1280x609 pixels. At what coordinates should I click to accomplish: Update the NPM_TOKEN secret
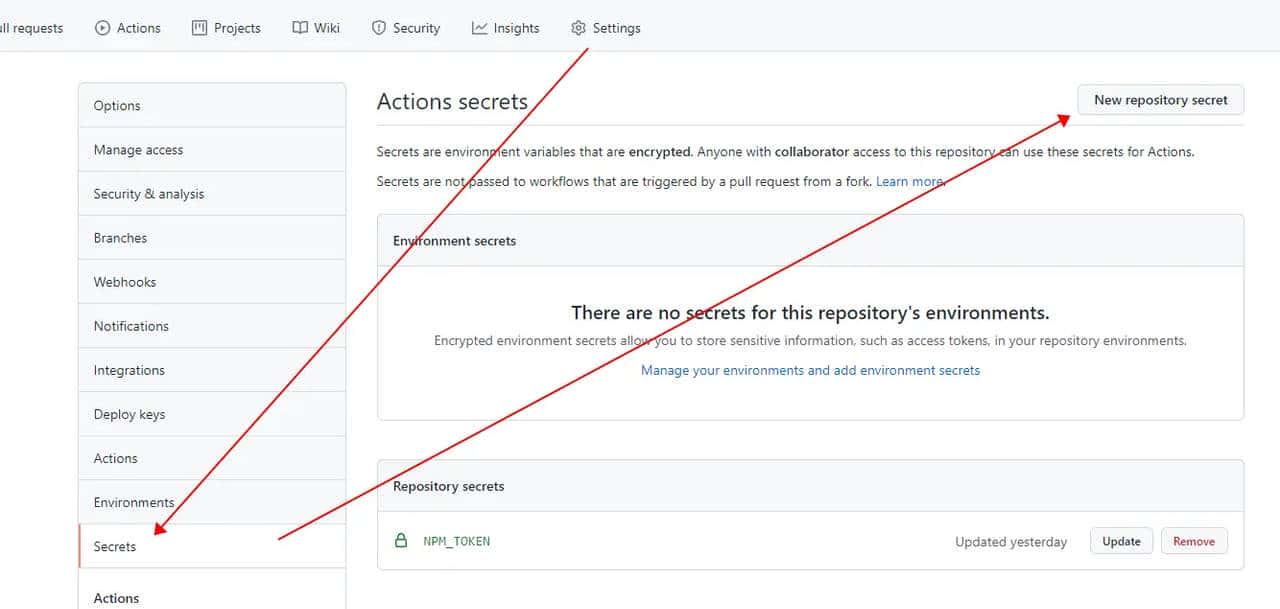[x=1121, y=541]
